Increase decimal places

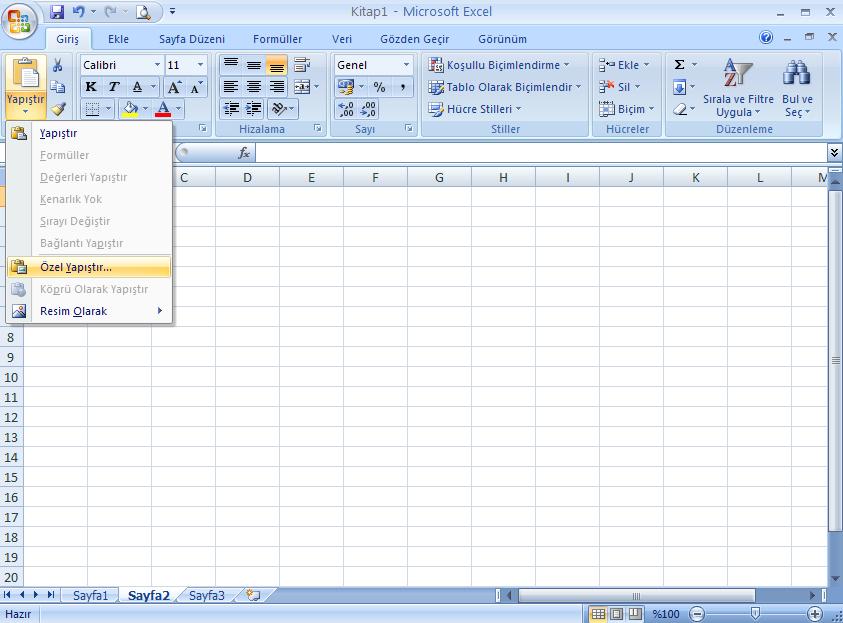tap(346, 109)
